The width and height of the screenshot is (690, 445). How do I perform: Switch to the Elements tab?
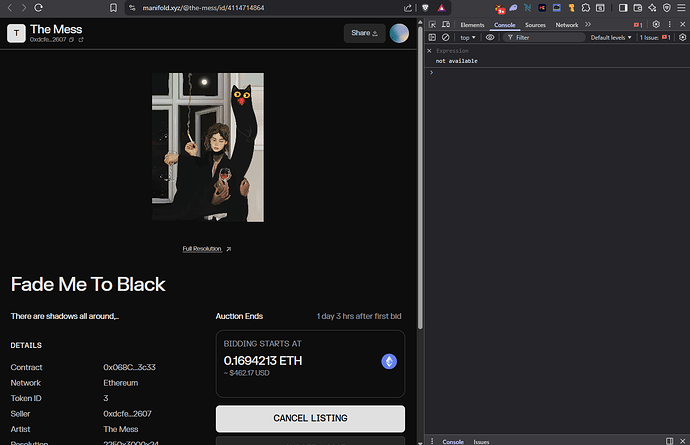(472, 24)
